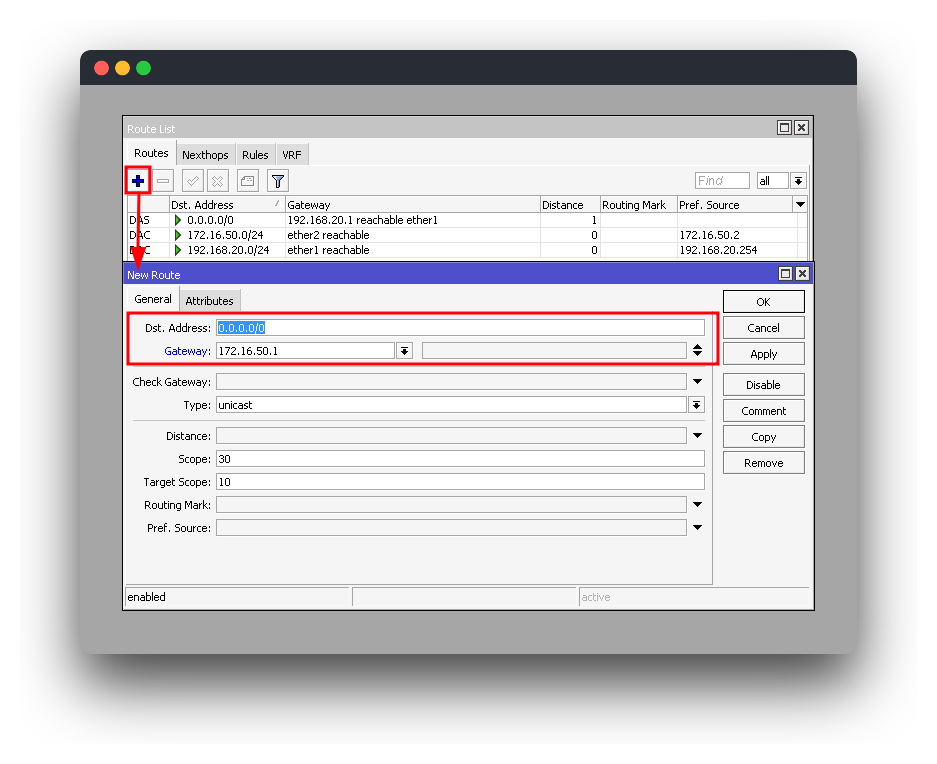Click the table column selector arrow icon

[x=799, y=204]
